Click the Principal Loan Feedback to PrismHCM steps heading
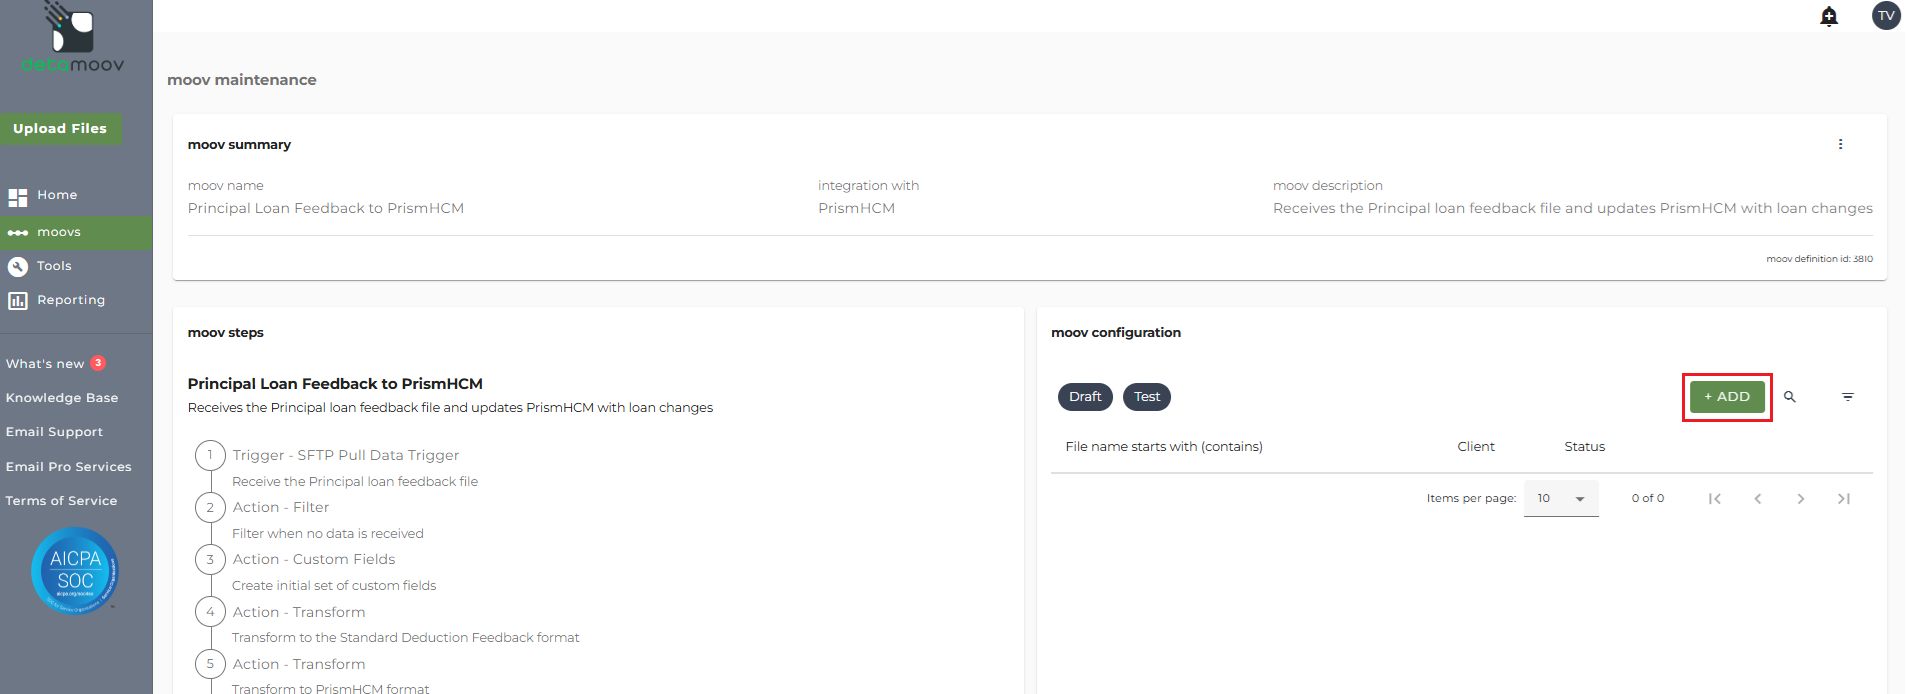The width and height of the screenshot is (1908, 694). 335,384
